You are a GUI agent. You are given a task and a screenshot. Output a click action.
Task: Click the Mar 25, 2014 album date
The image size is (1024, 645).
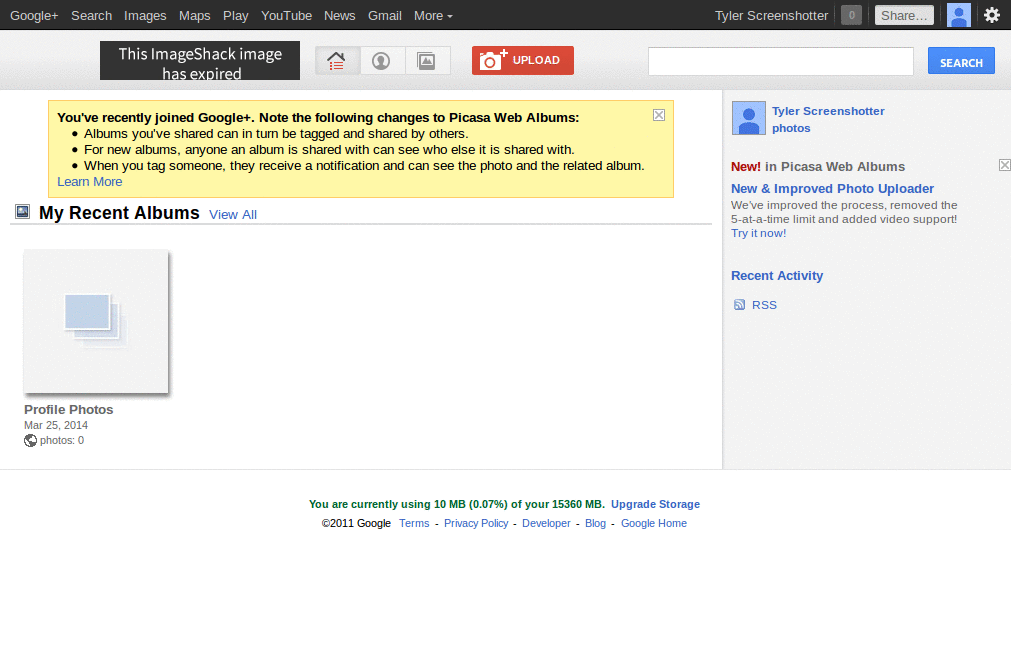(x=56, y=425)
